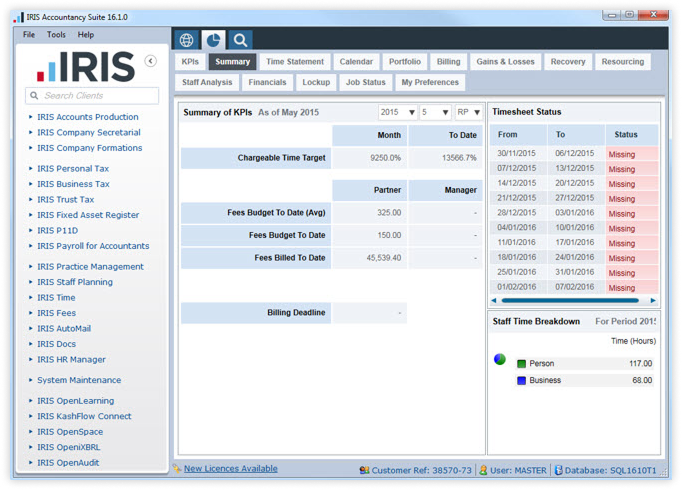Image resolution: width=682 pixels, height=490 pixels.
Task: Open the magnifier search icon in top bar
Action: (x=240, y=40)
